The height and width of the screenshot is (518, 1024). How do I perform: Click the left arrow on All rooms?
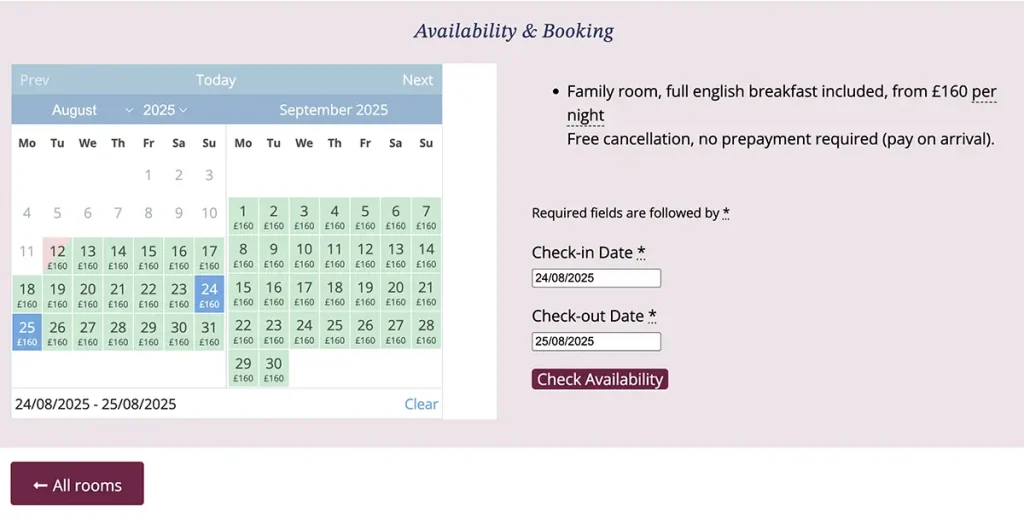(x=40, y=485)
